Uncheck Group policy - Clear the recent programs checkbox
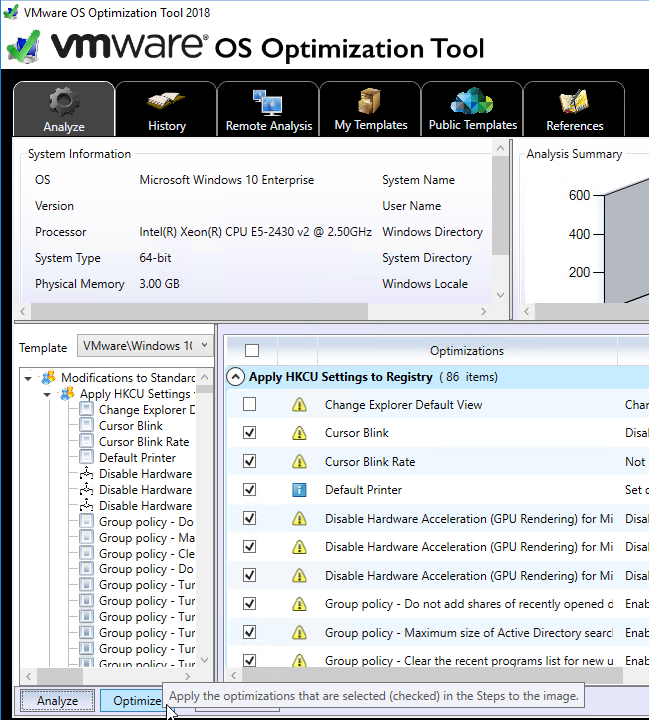The width and height of the screenshot is (649, 720). click(x=249, y=660)
